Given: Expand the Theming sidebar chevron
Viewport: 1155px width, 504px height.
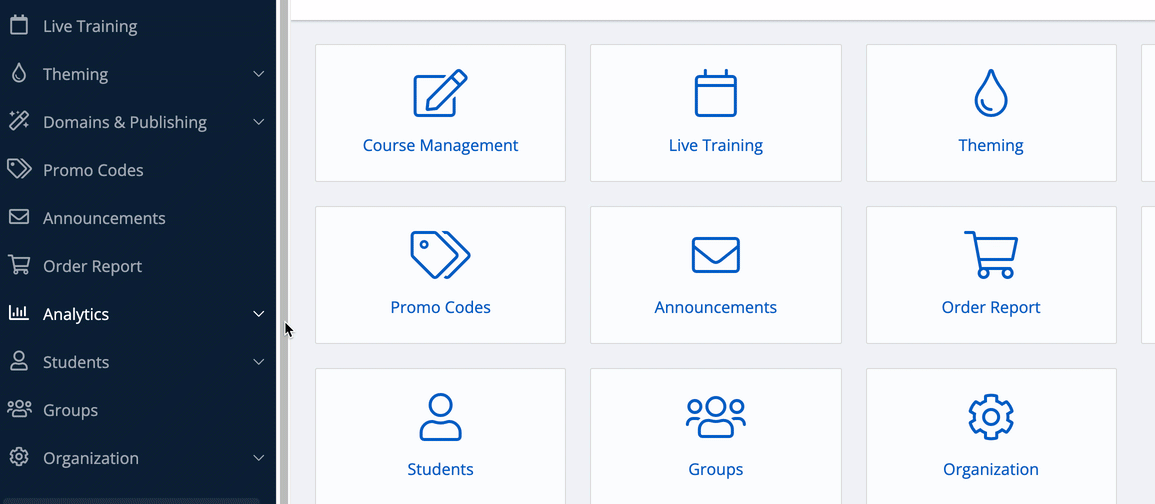Looking at the screenshot, I should (x=259, y=74).
